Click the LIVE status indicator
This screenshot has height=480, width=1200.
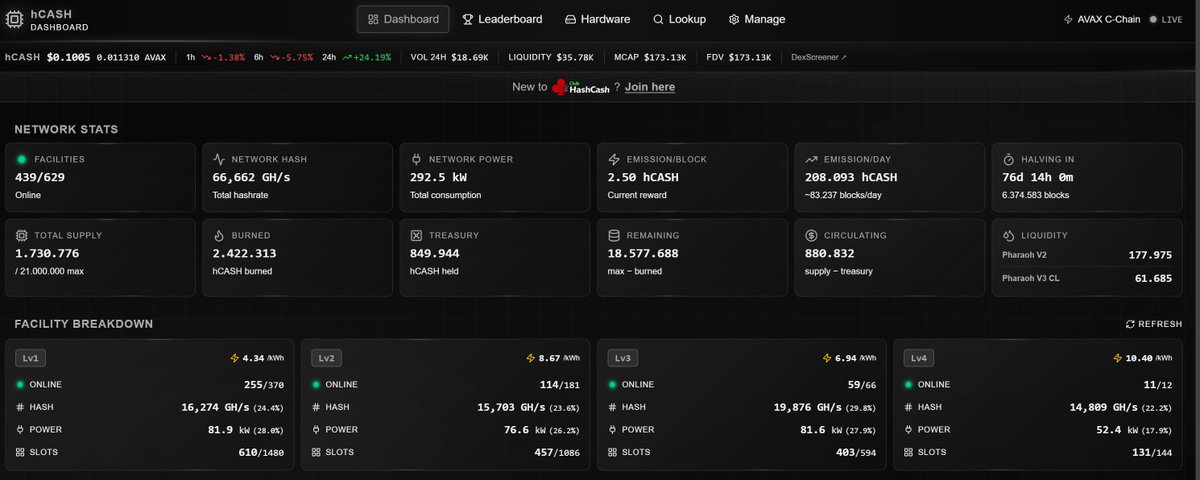(x=1166, y=19)
